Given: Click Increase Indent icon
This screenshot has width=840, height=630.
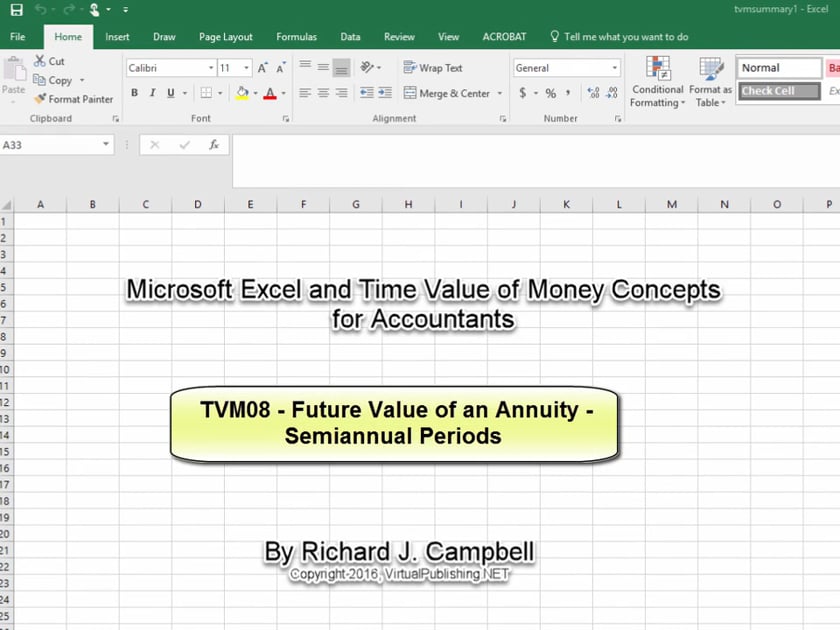Looking at the screenshot, I should tap(385, 93).
